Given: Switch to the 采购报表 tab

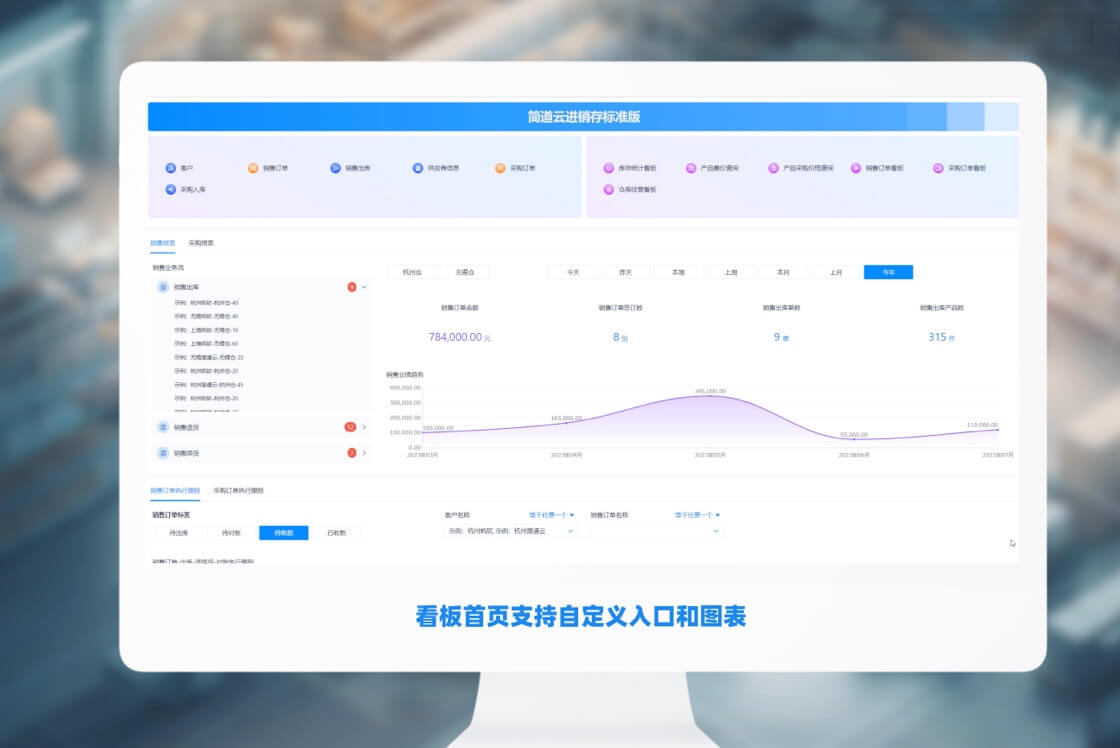Looking at the screenshot, I should pos(201,243).
